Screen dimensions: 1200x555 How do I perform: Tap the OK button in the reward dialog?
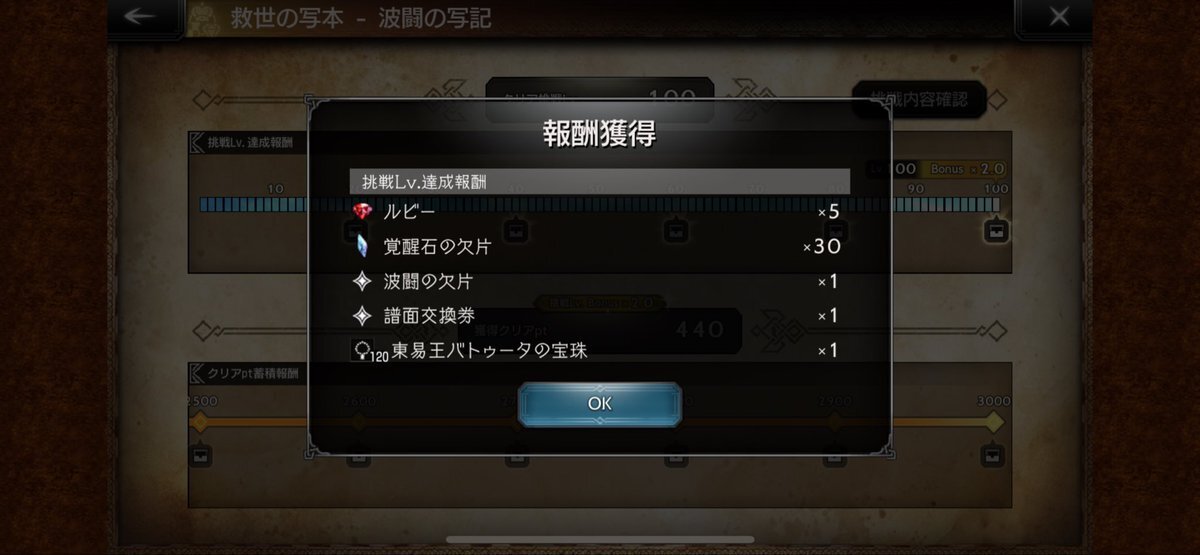click(599, 404)
